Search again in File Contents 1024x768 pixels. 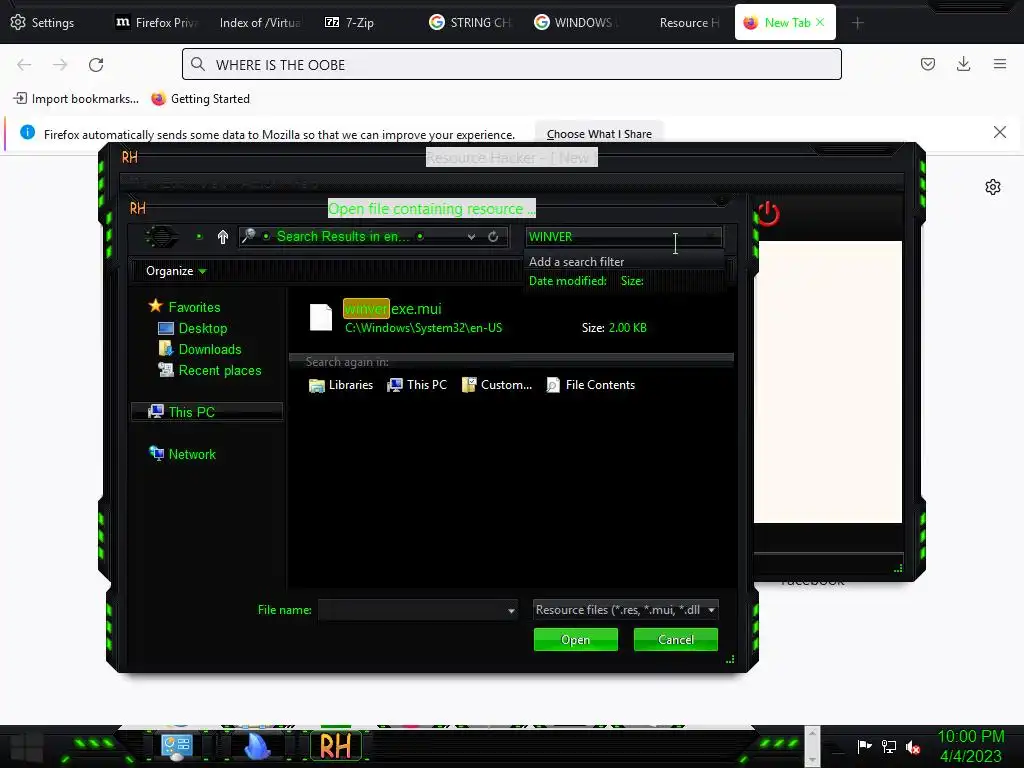coord(591,385)
